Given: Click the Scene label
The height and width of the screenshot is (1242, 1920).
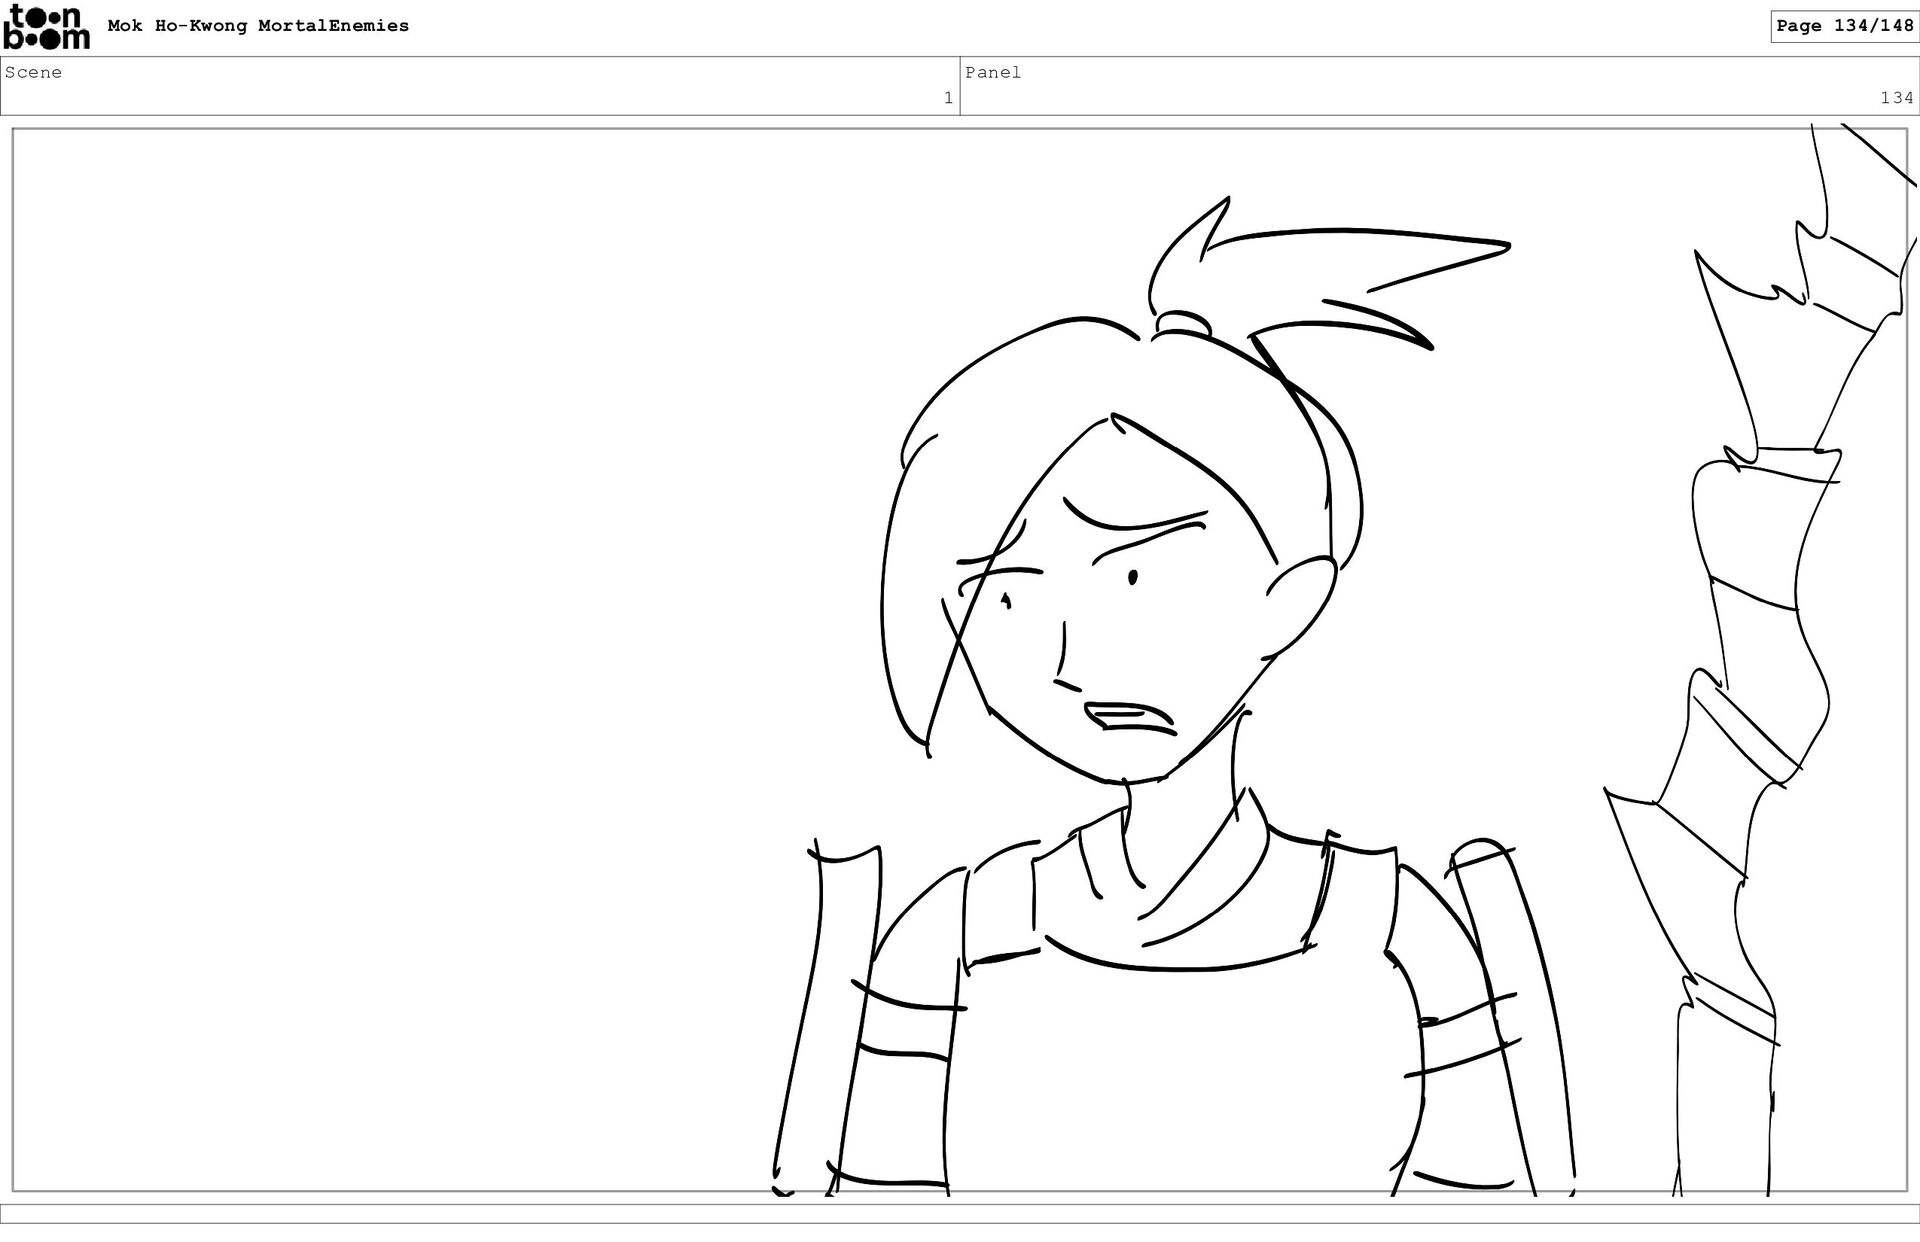Looking at the screenshot, I should click(x=33, y=72).
